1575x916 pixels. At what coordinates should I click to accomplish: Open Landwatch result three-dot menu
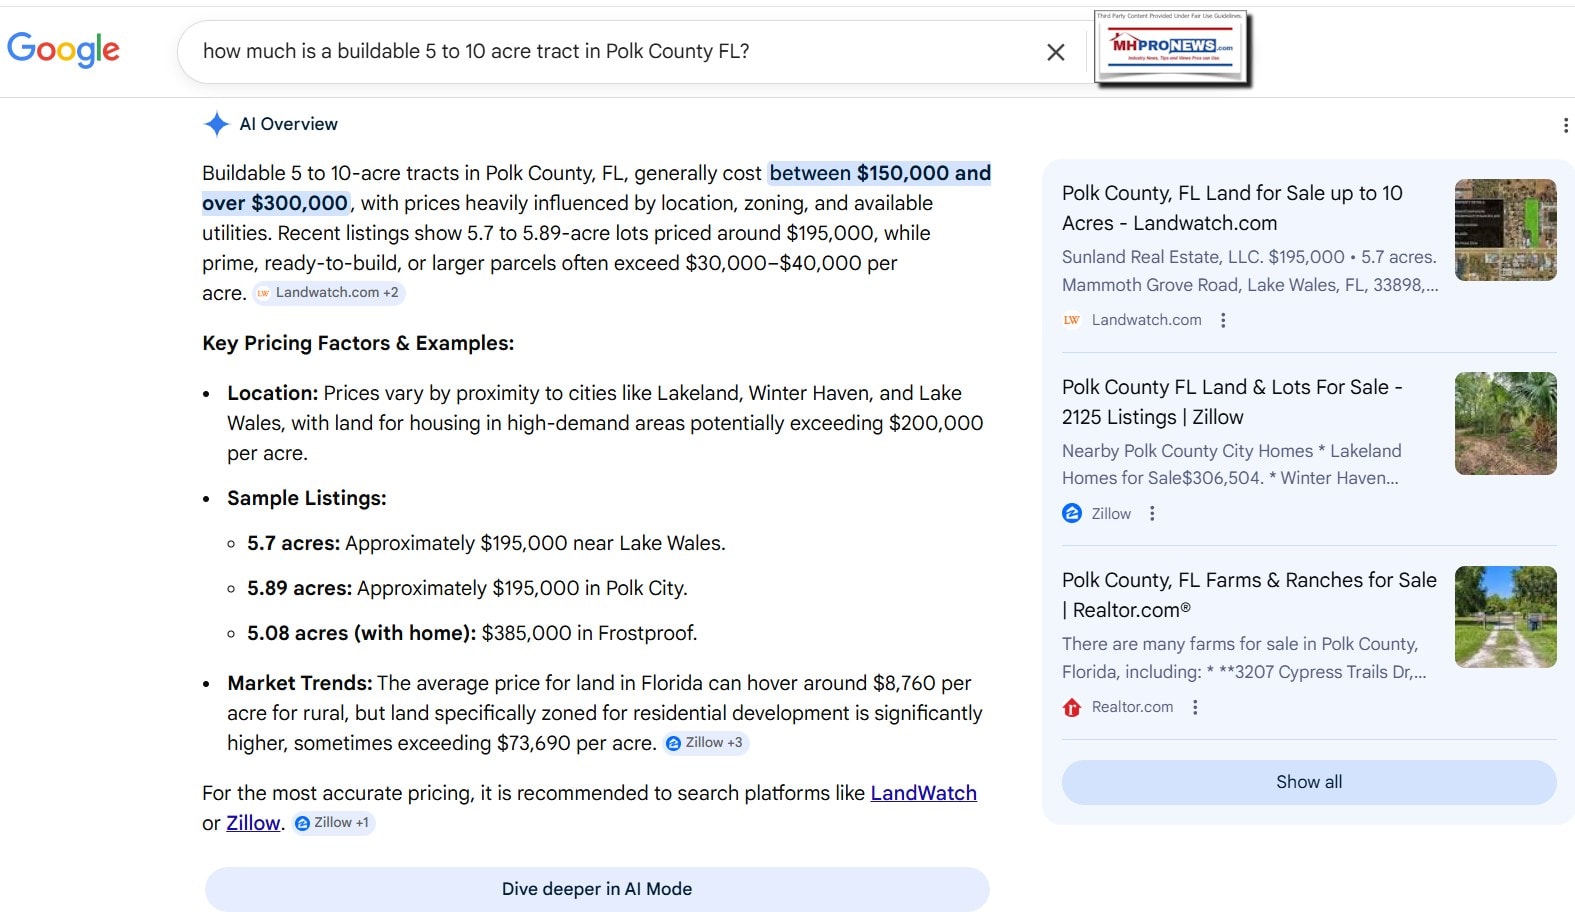(1223, 320)
